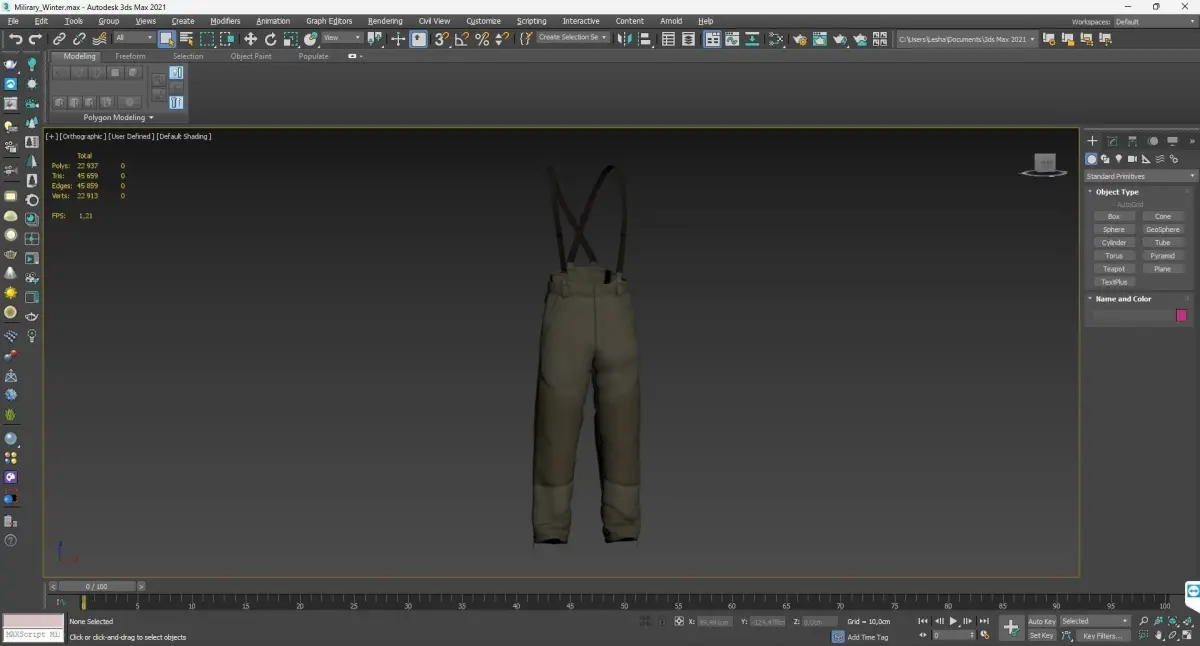
Task: Open the Workspaces Default dropdown
Action: coord(1153,21)
